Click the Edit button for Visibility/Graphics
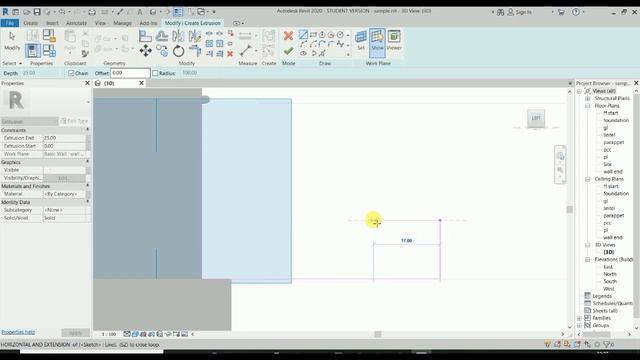This screenshot has height=360, width=640. click(64, 178)
